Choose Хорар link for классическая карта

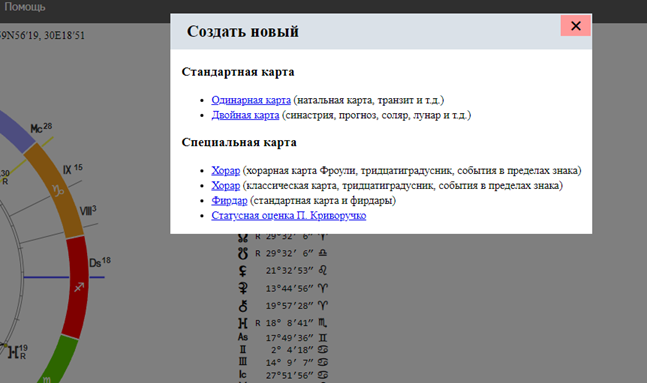pos(225,185)
